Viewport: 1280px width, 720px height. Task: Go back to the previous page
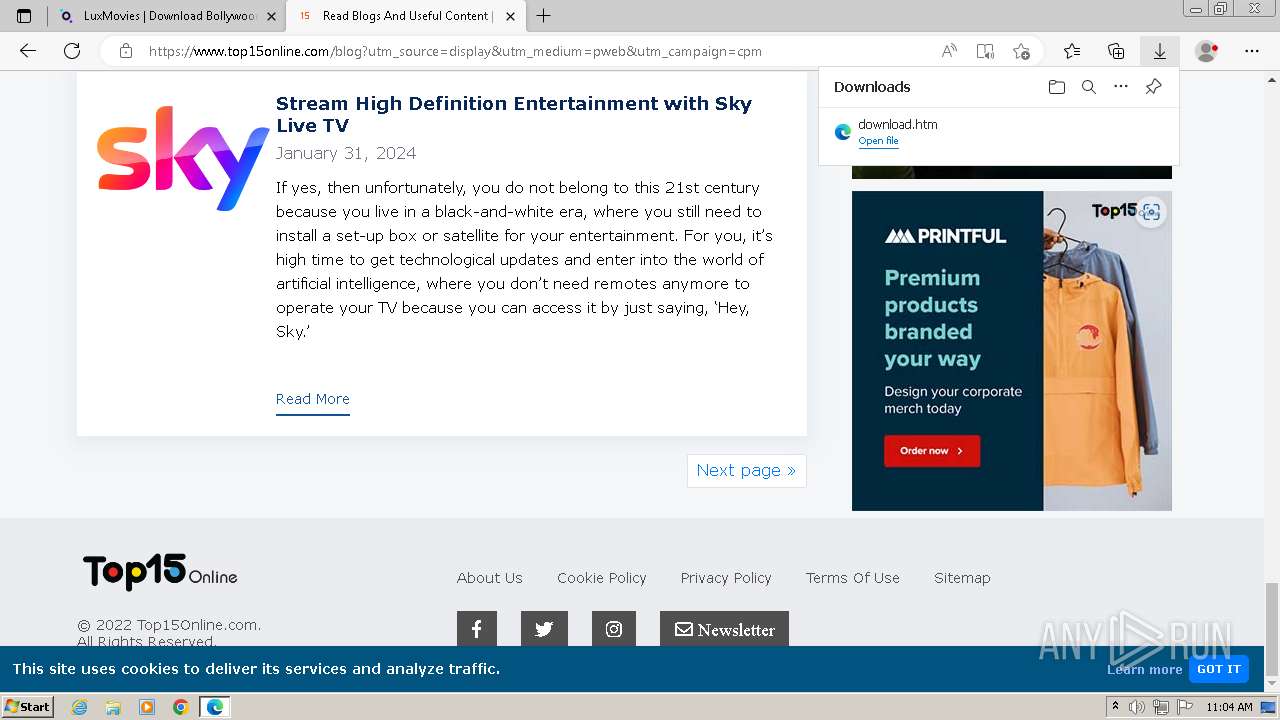[28, 51]
